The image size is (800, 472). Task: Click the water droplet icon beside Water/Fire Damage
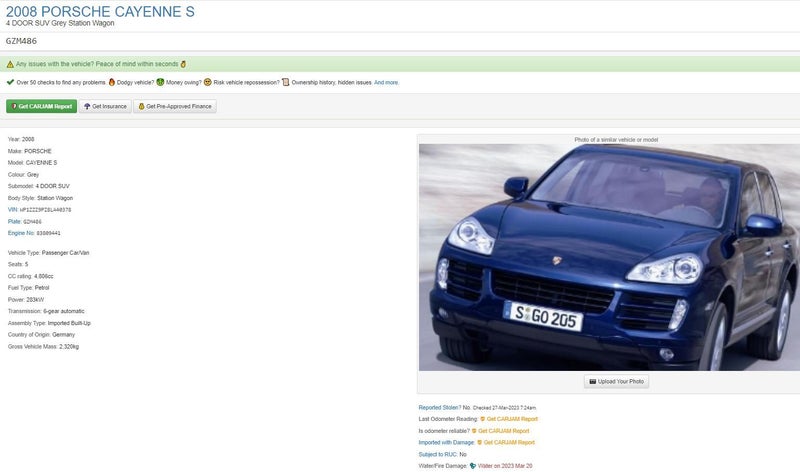472,466
